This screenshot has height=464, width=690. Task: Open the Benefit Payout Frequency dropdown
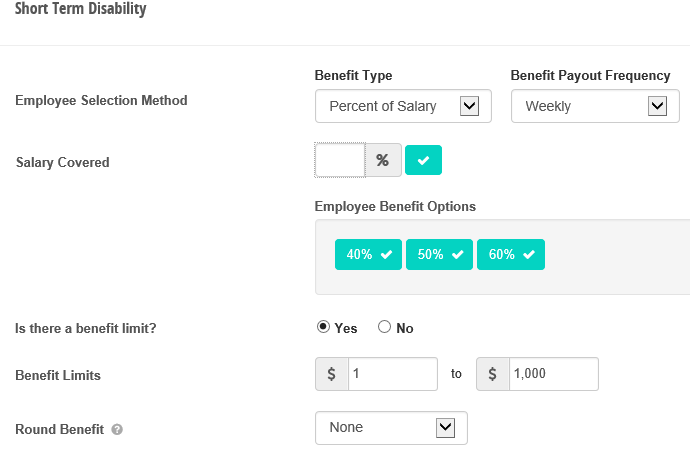[595, 106]
